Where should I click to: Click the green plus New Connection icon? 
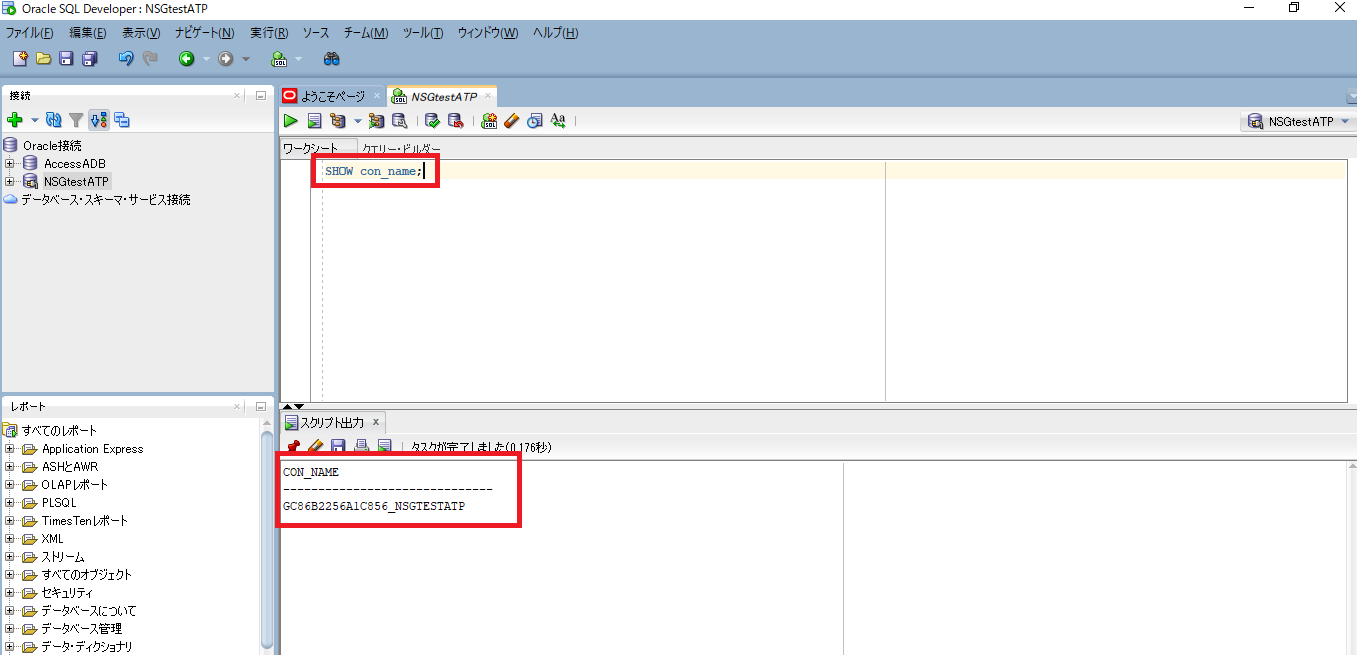[15, 120]
